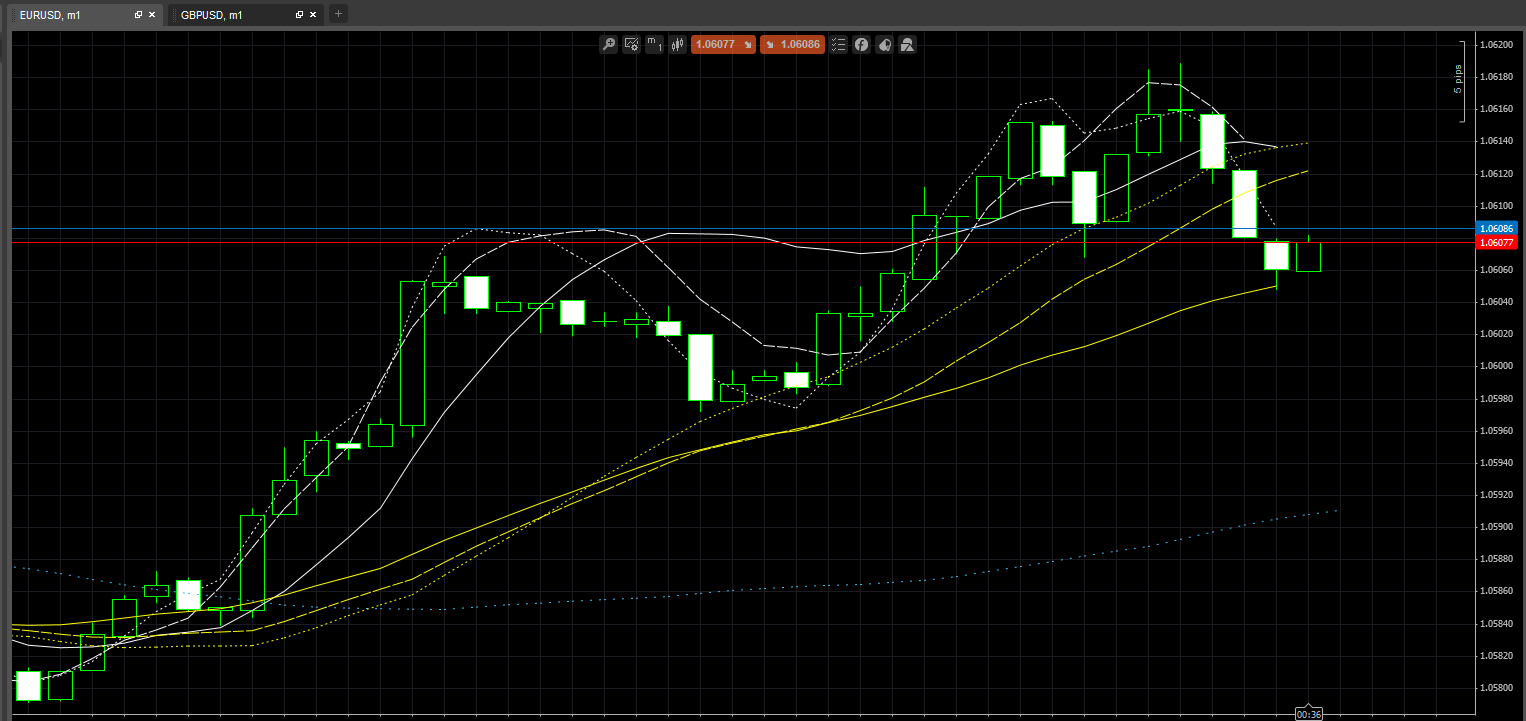Click the red 1.06077 bid price label
The image size is (1526, 721).
pos(1496,243)
